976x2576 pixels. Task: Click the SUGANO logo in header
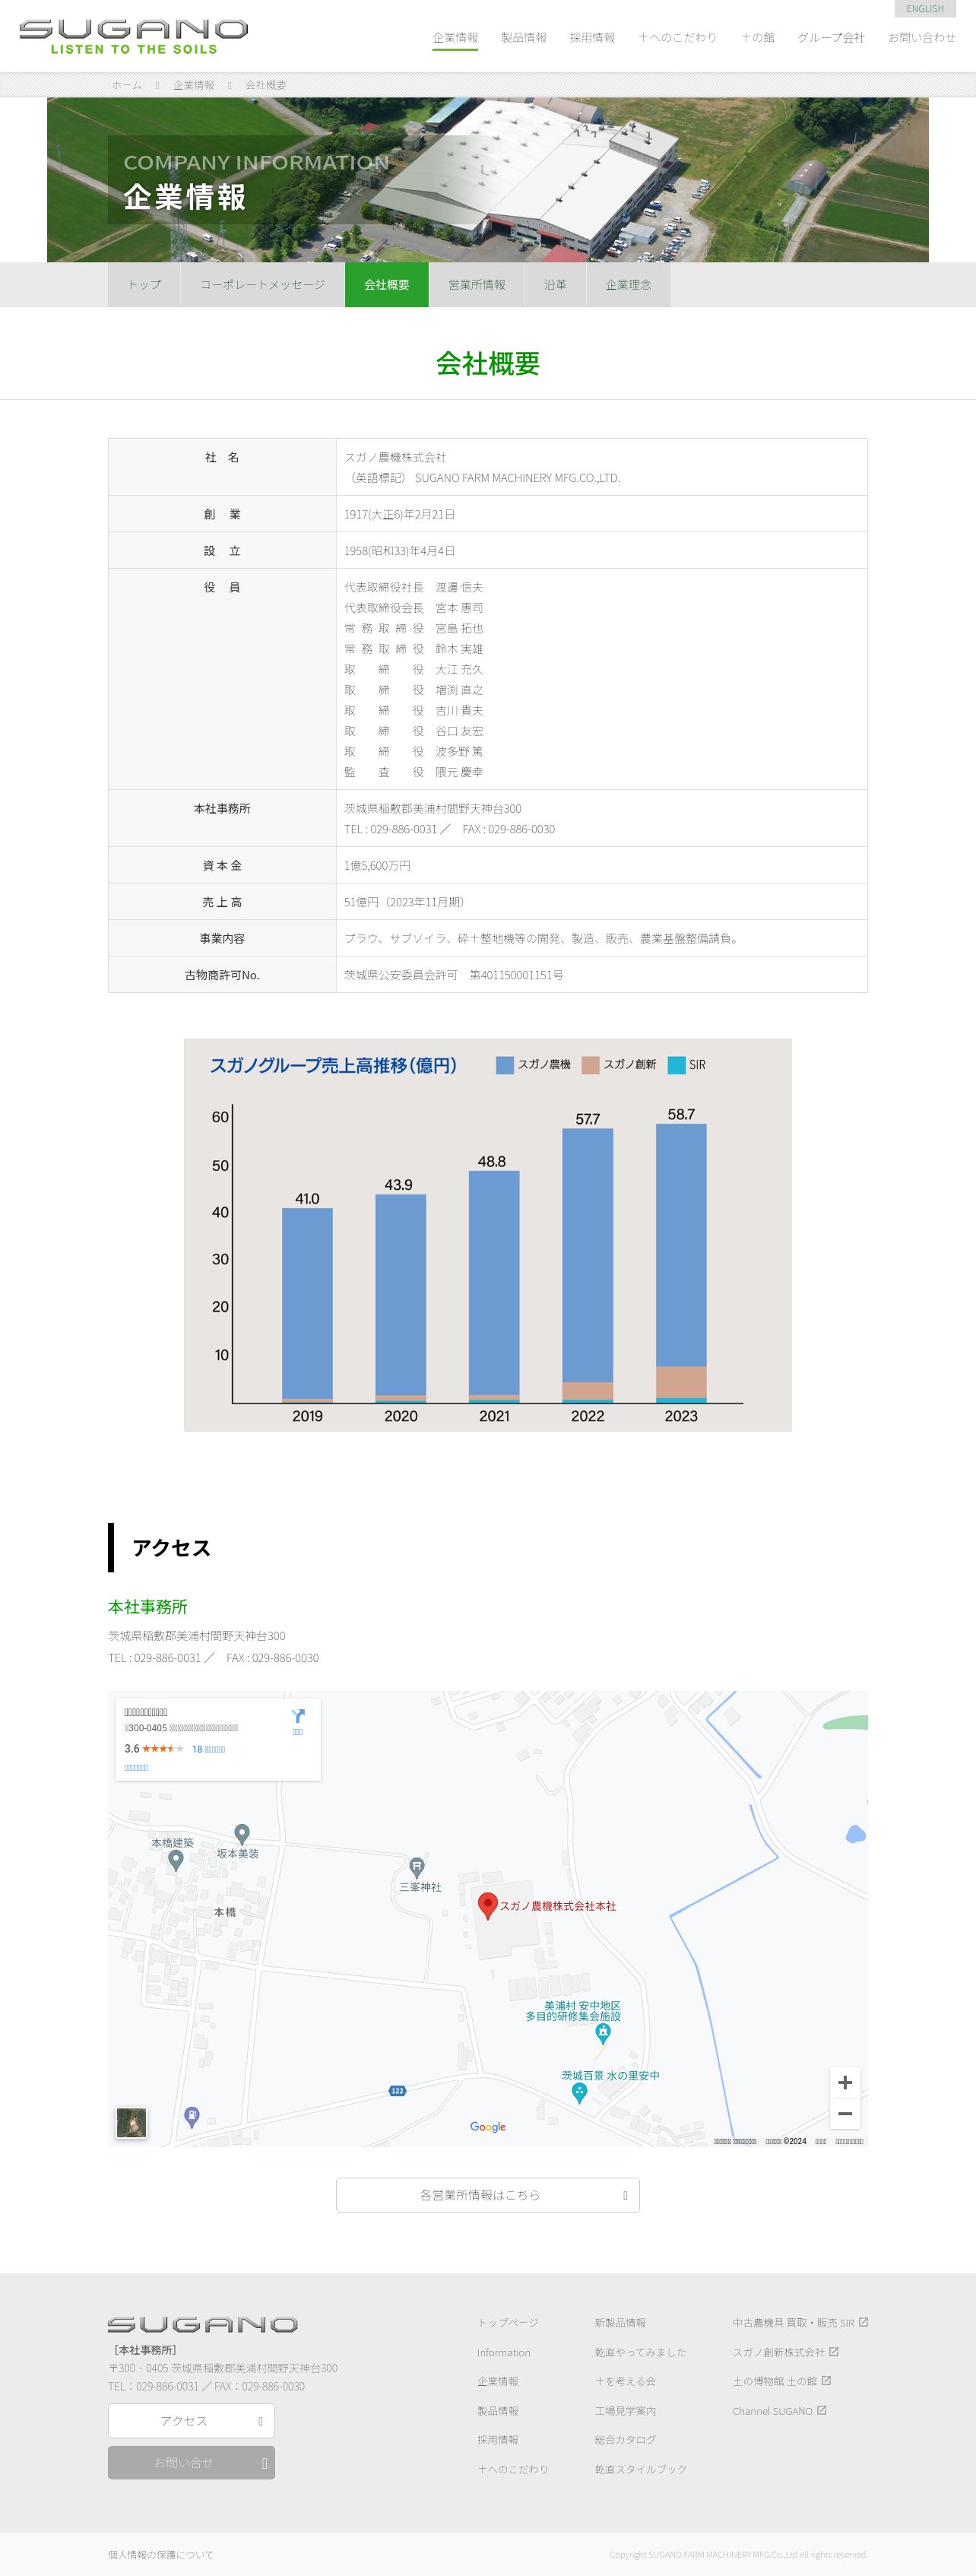[133, 36]
